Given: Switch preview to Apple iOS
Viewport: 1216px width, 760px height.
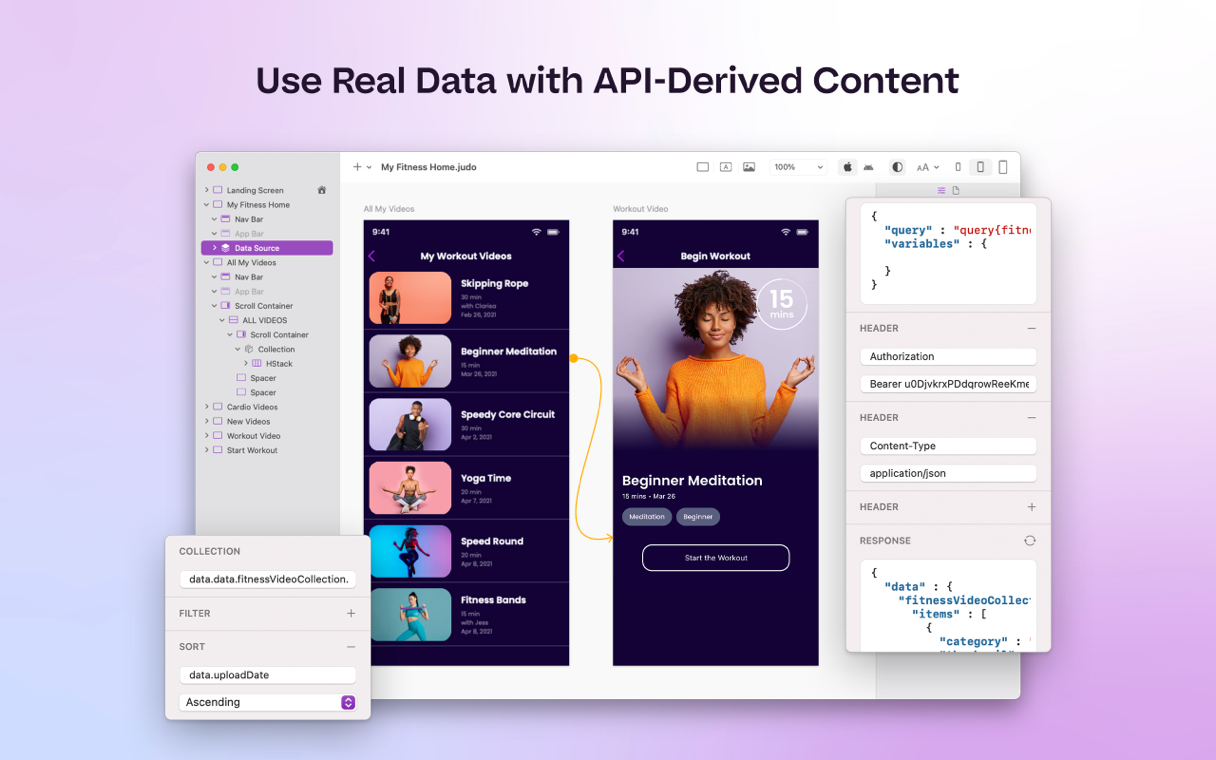Looking at the screenshot, I should (847, 167).
